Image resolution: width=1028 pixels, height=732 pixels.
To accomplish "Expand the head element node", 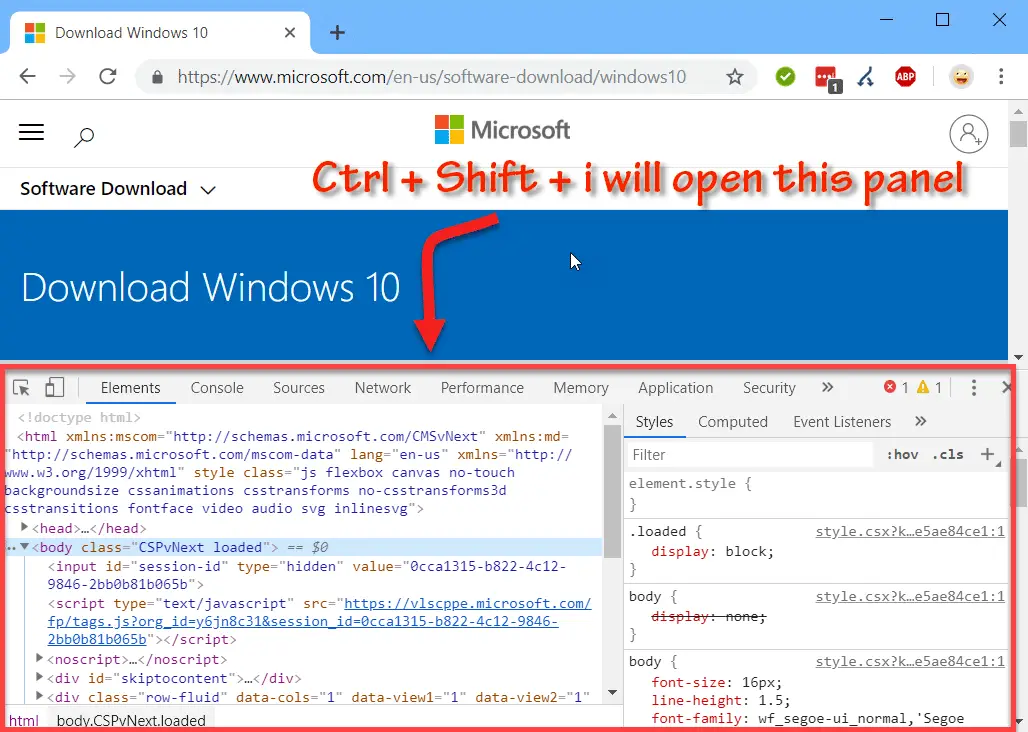I will [x=24, y=527].
